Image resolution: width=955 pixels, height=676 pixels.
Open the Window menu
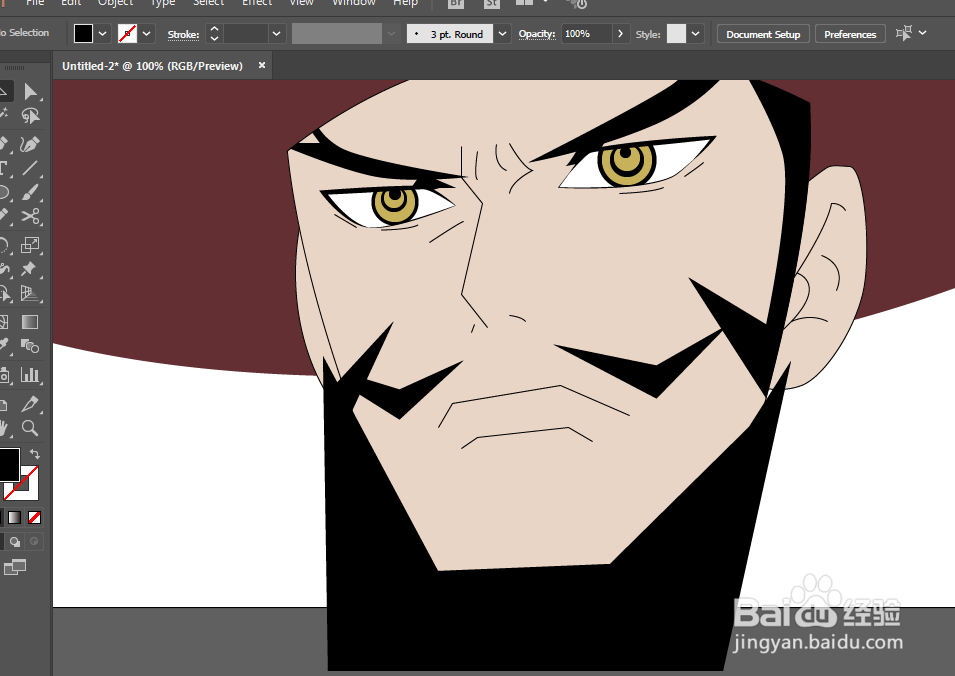tap(353, 3)
